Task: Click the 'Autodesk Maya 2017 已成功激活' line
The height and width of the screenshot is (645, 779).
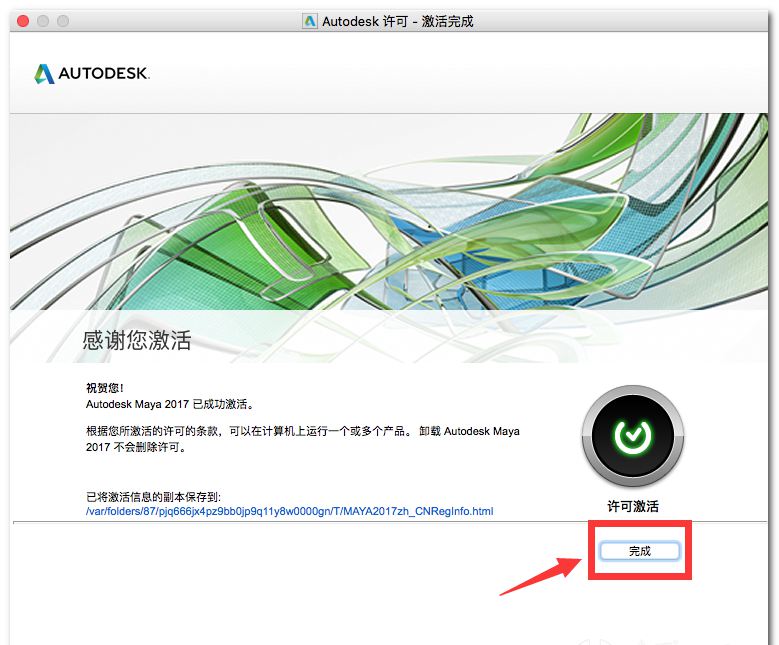Action: click(170, 404)
